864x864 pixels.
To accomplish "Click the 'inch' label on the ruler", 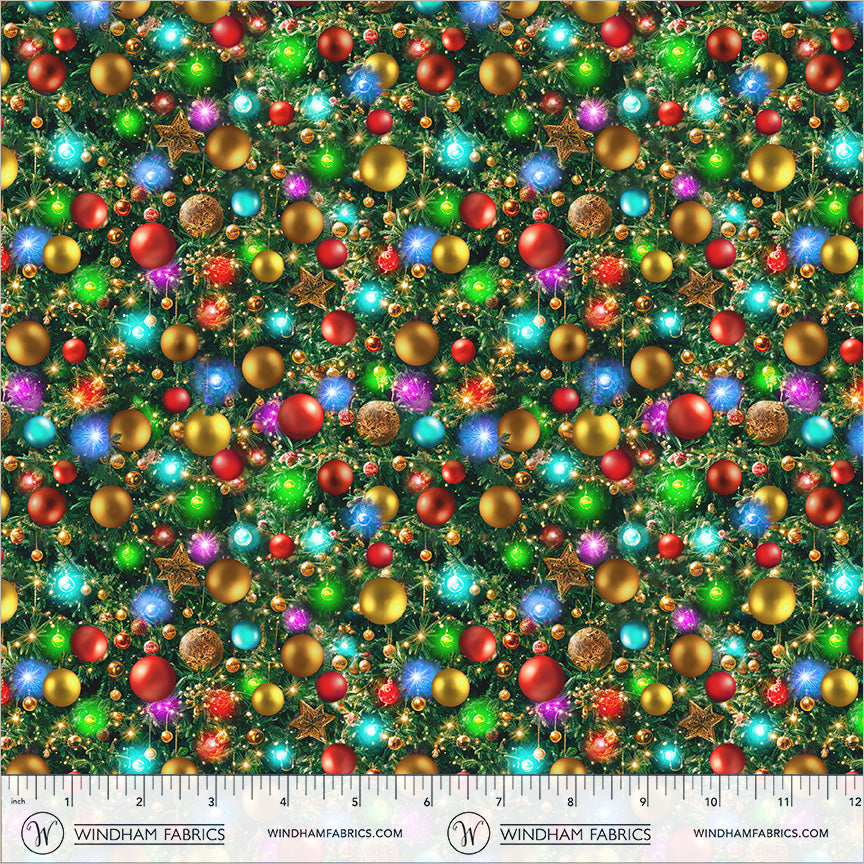I will tap(16, 802).
